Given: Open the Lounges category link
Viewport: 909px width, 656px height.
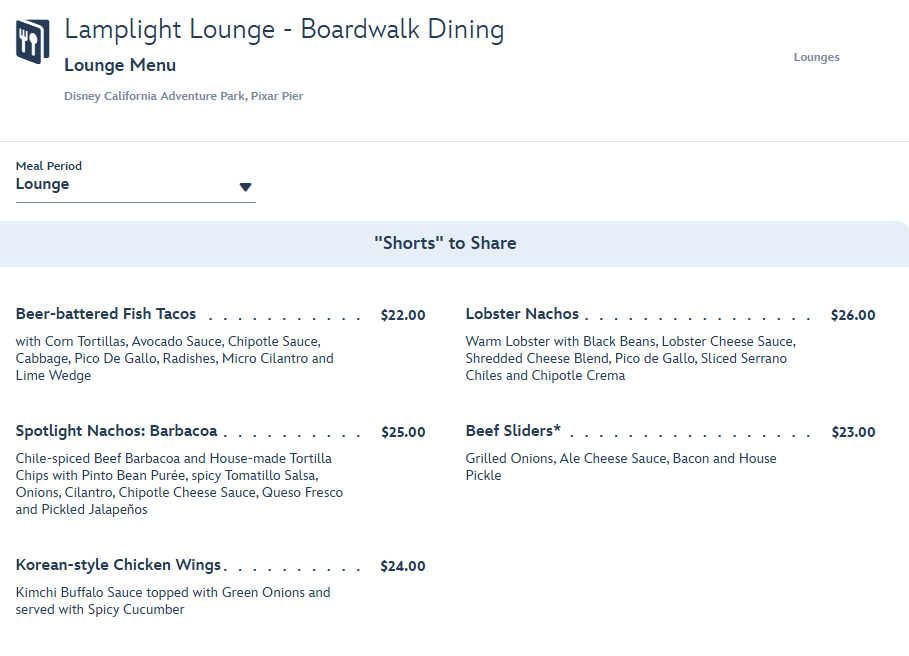Looking at the screenshot, I should click(x=816, y=57).
